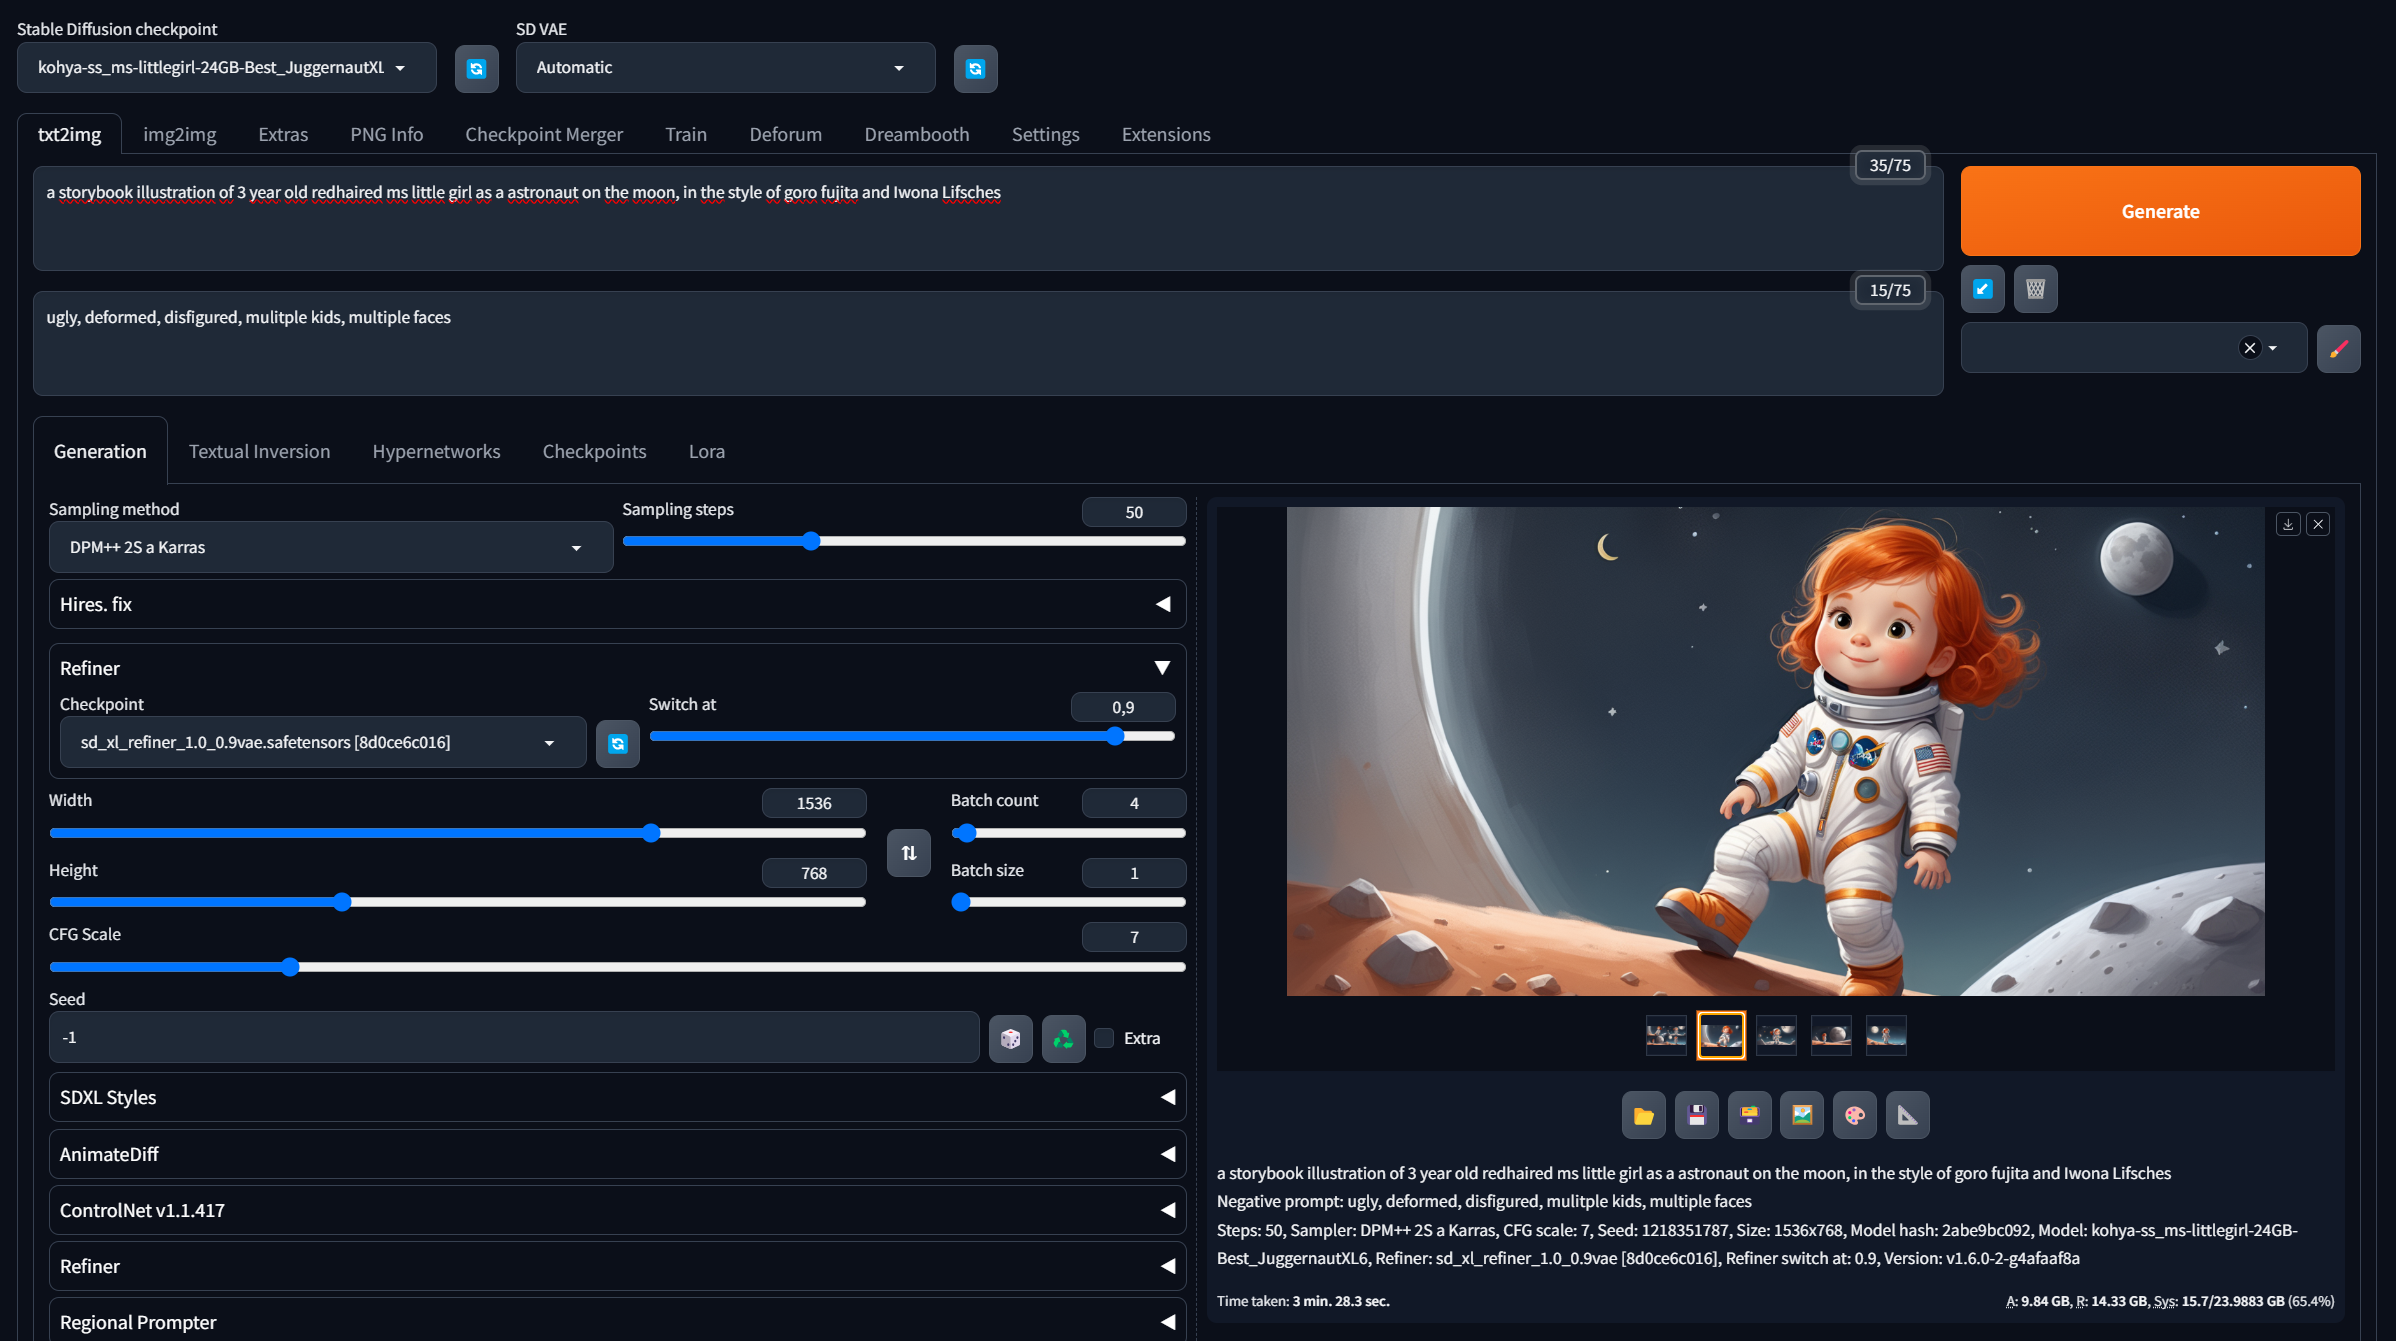Reuse last seed with recycle icon
Image resolution: width=2396 pixels, height=1341 pixels.
point(1063,1038)
